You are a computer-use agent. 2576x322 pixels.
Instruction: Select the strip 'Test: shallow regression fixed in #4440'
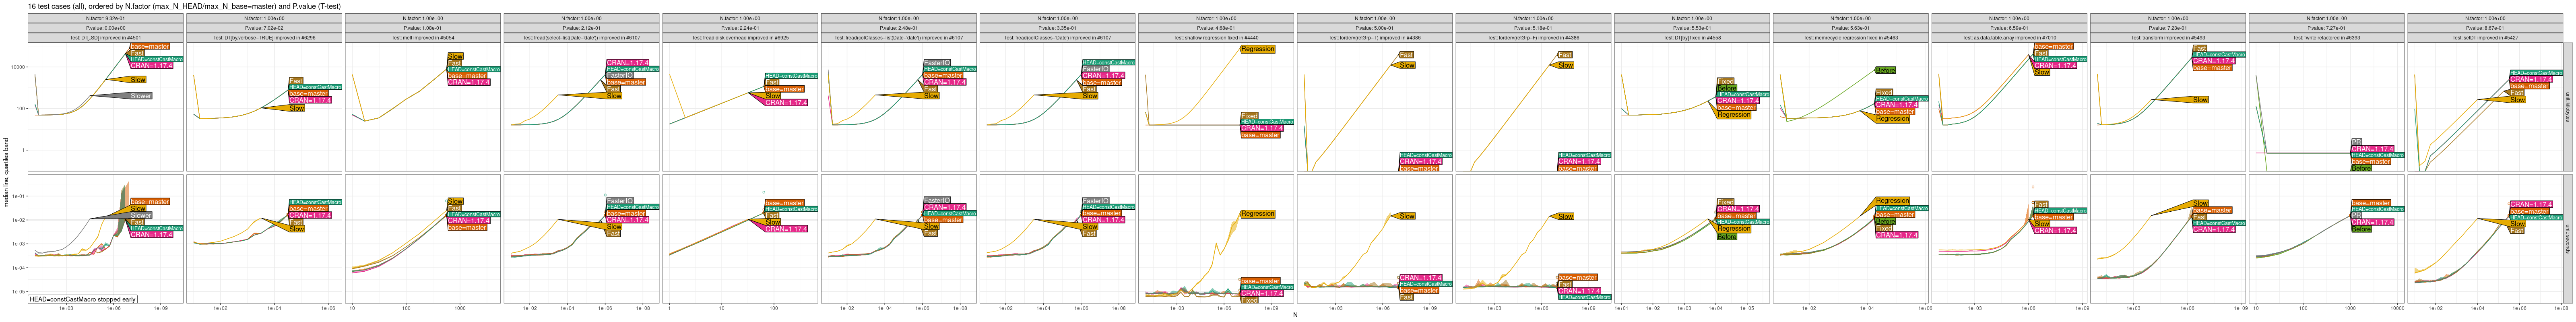[x=1216, y=38]
